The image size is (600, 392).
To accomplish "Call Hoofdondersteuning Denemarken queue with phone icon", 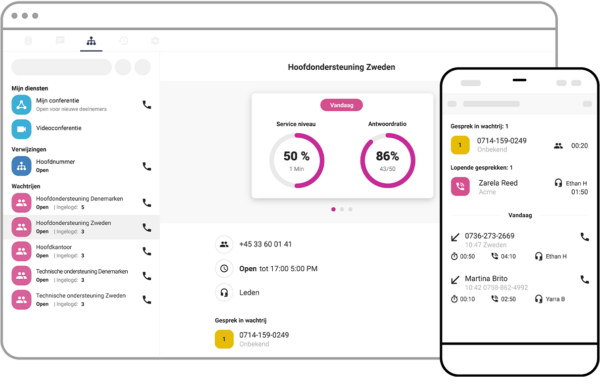I will [x=147, y=203].
